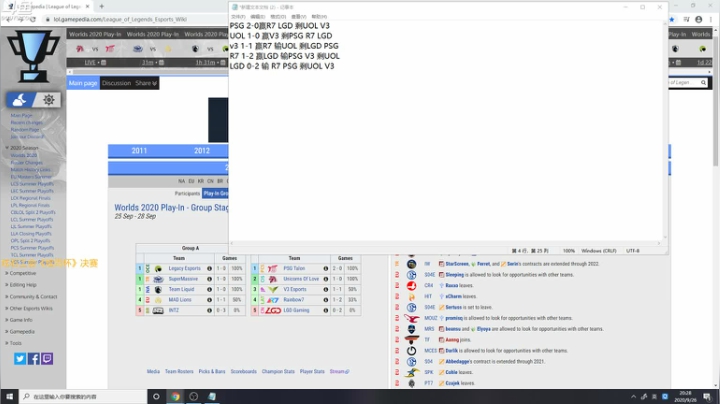The image size is (720, 404).
Task: Expand the Competitive sidebar section
Action: [21, 273]
